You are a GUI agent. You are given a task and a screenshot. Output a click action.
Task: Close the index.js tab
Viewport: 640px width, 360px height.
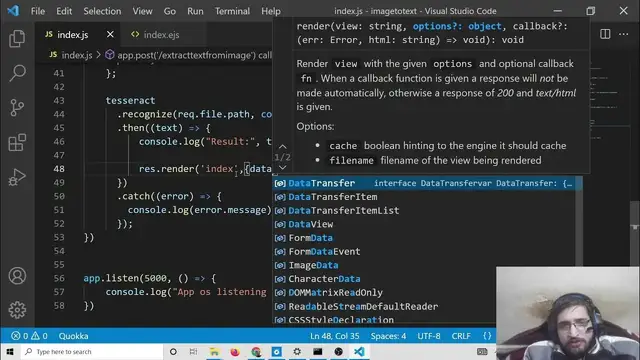[110, 35]
